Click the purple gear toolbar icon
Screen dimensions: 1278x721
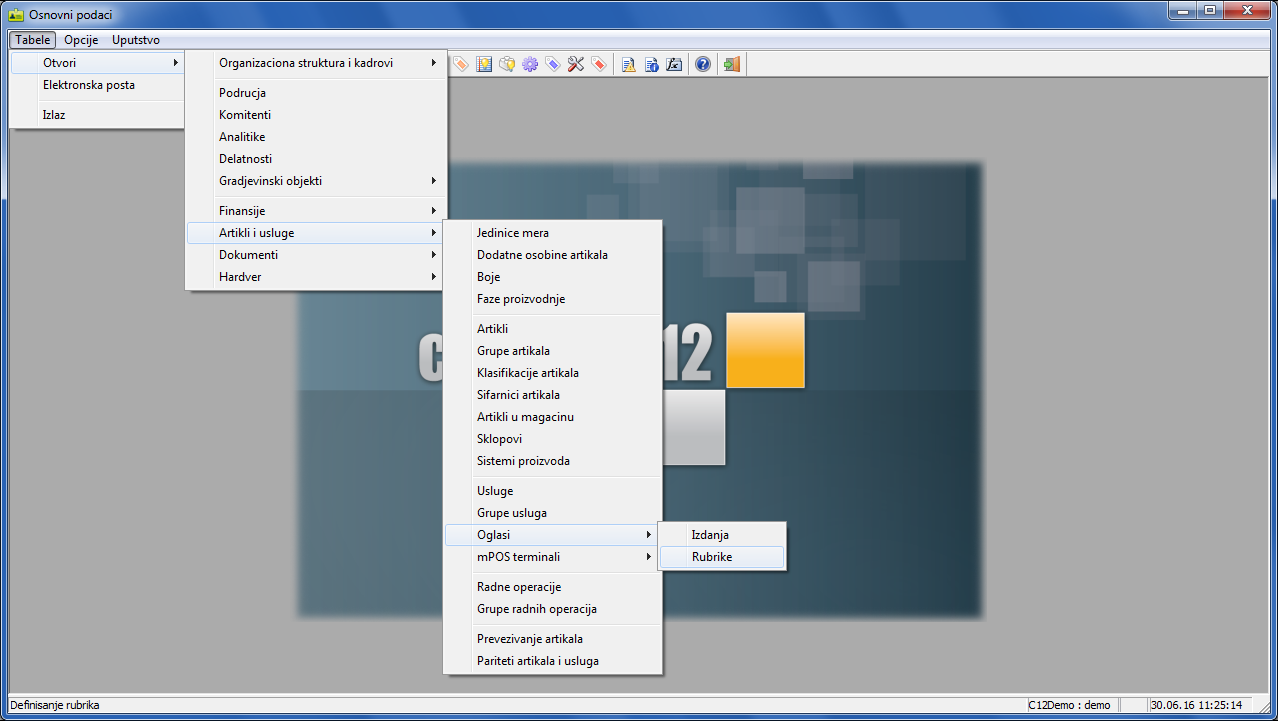530,64
